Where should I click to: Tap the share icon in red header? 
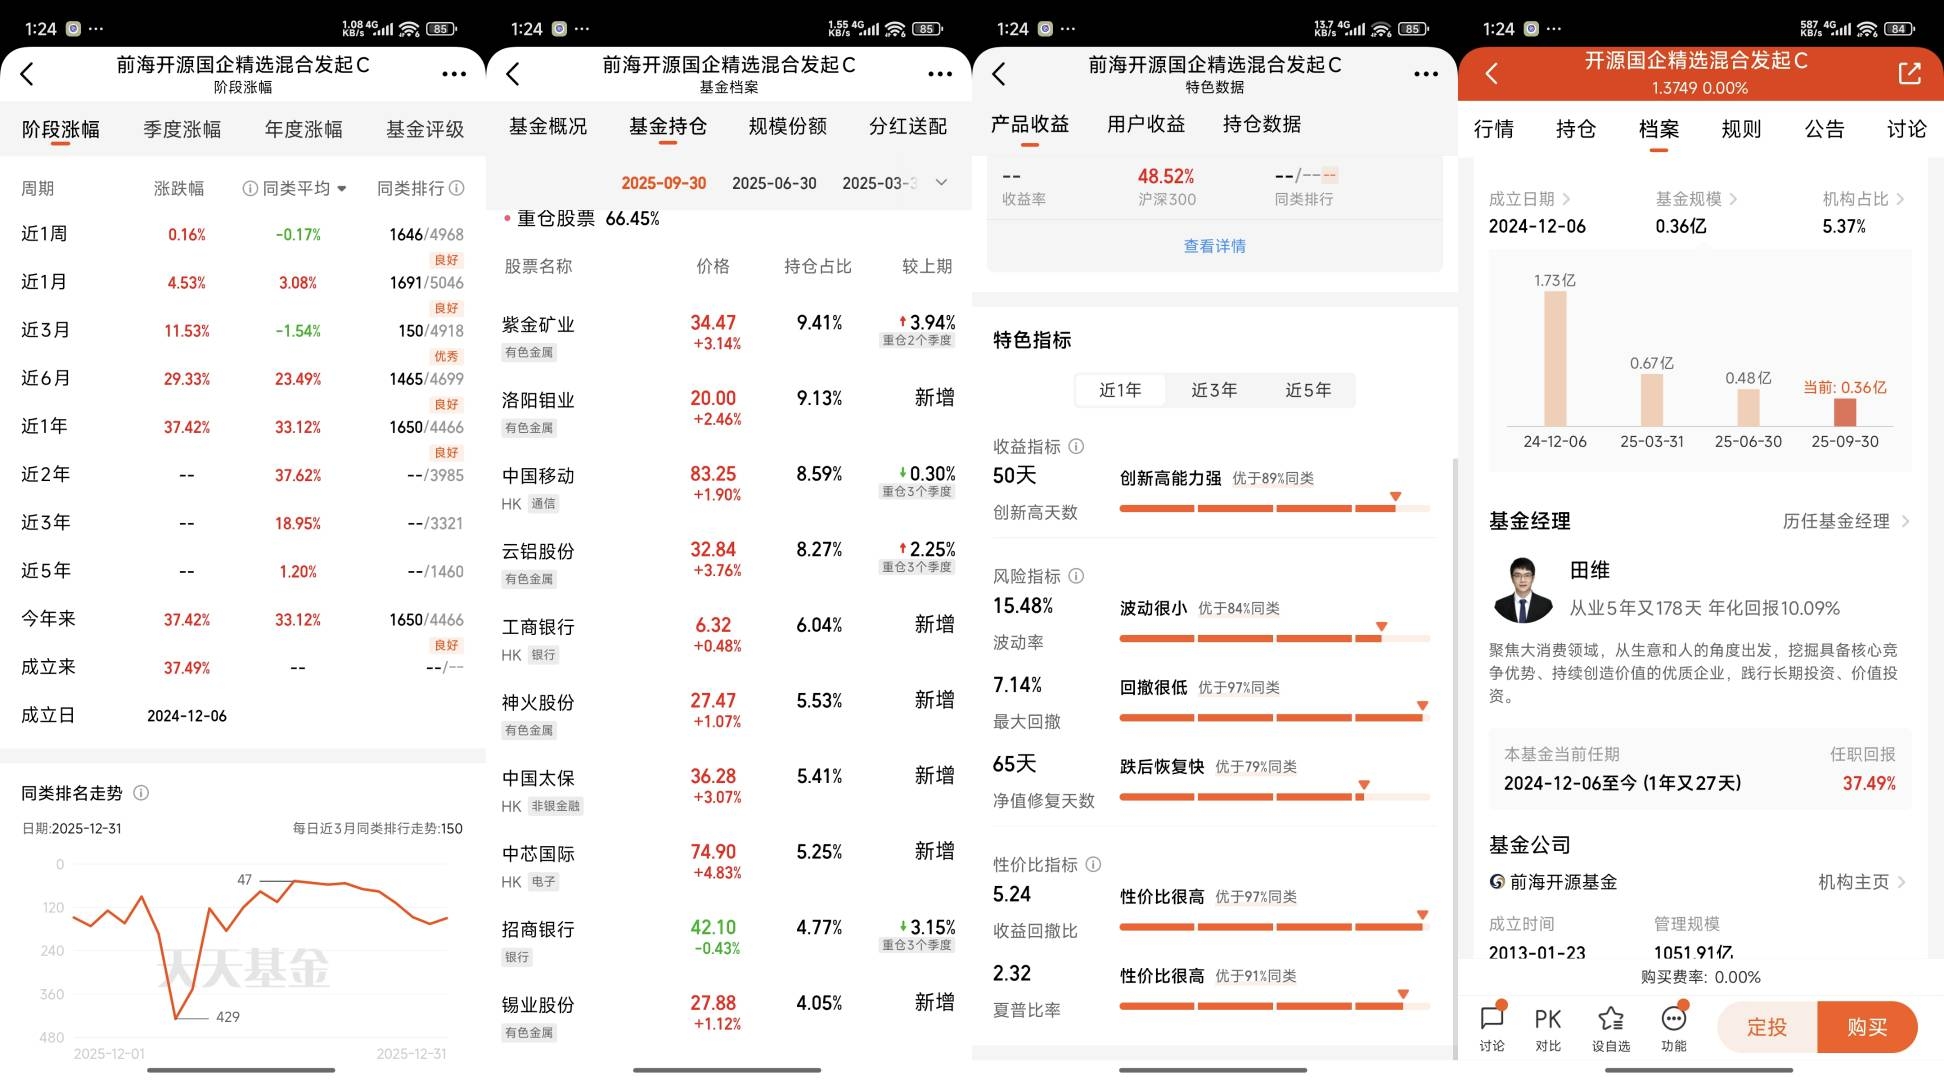tap(1909, 73)
